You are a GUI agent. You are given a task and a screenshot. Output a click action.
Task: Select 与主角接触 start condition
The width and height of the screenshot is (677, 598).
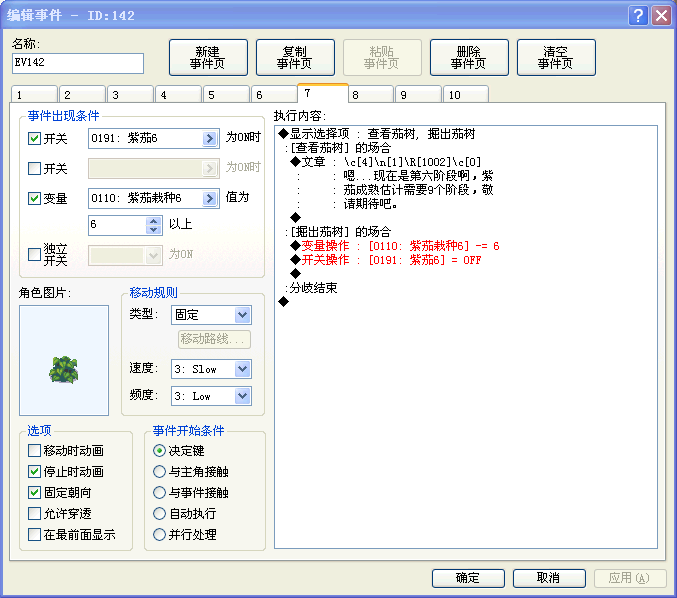tap(159, 471)
